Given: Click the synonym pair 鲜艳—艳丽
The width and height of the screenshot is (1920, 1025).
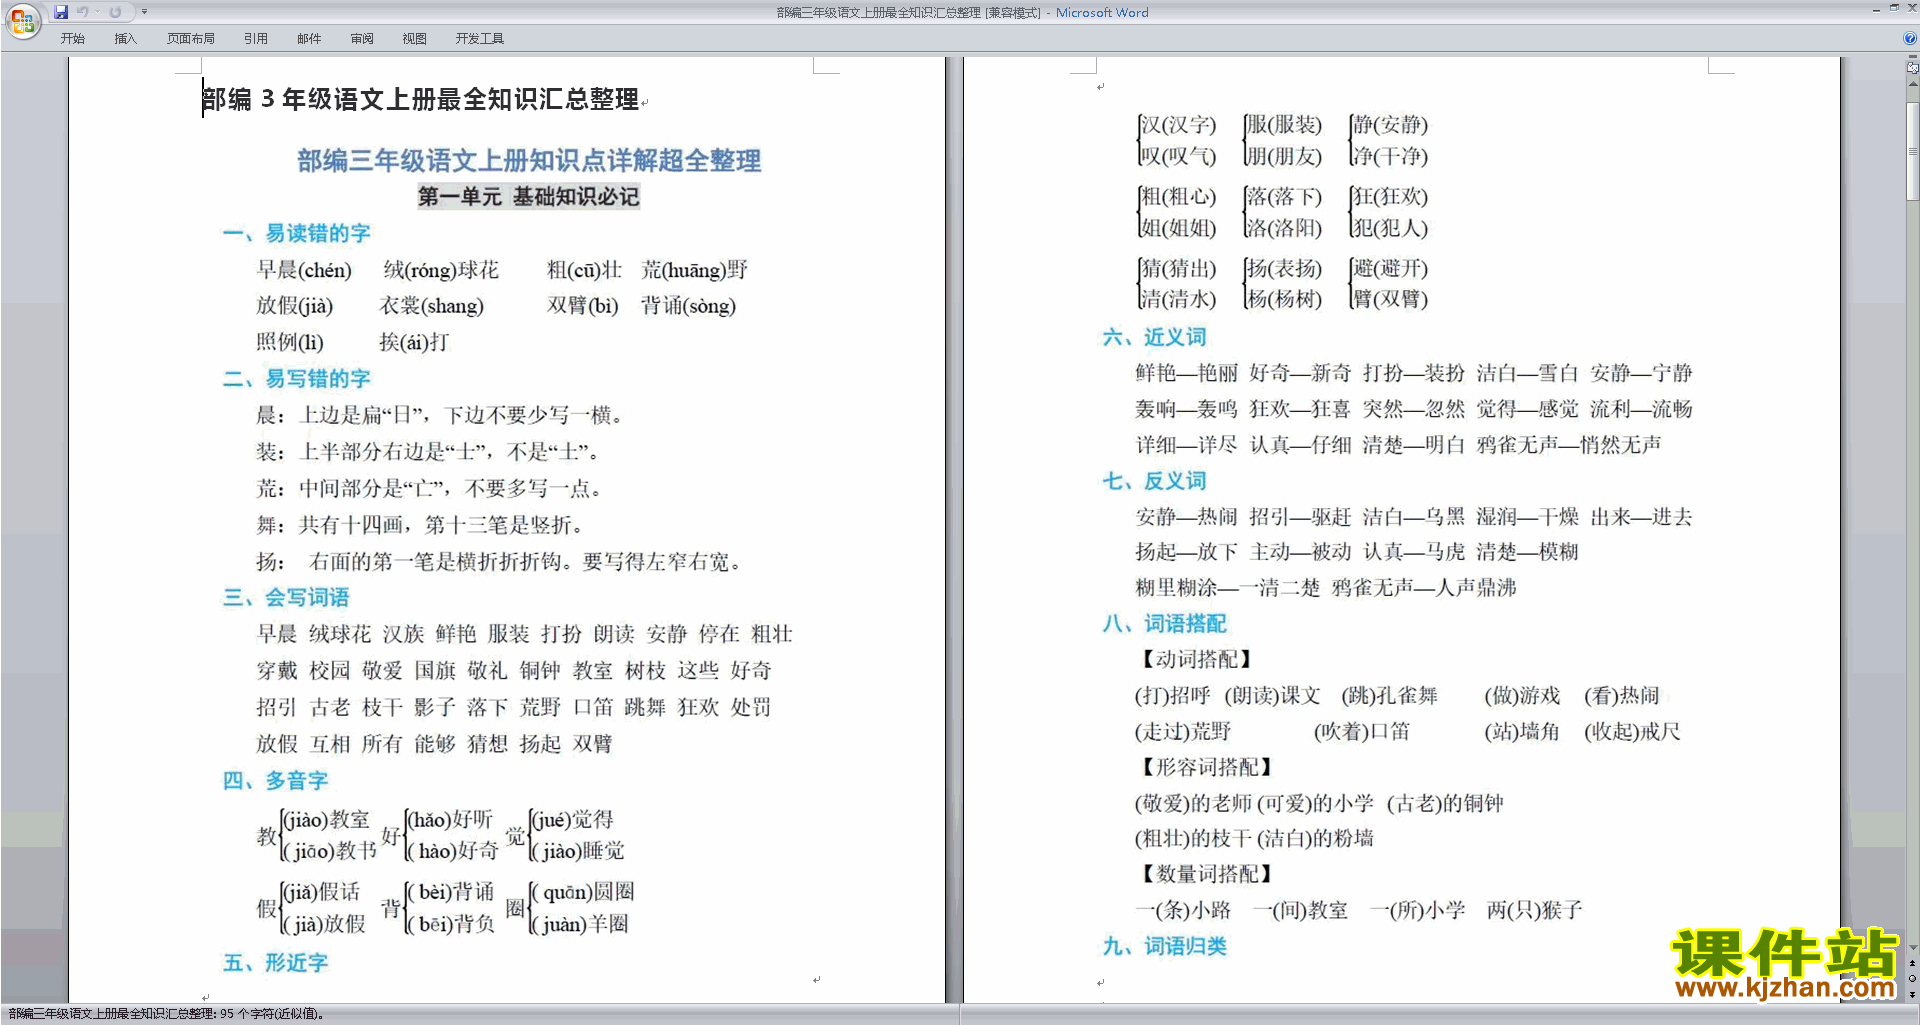Looking at the screenshot, I should [x=1187, y=373].
